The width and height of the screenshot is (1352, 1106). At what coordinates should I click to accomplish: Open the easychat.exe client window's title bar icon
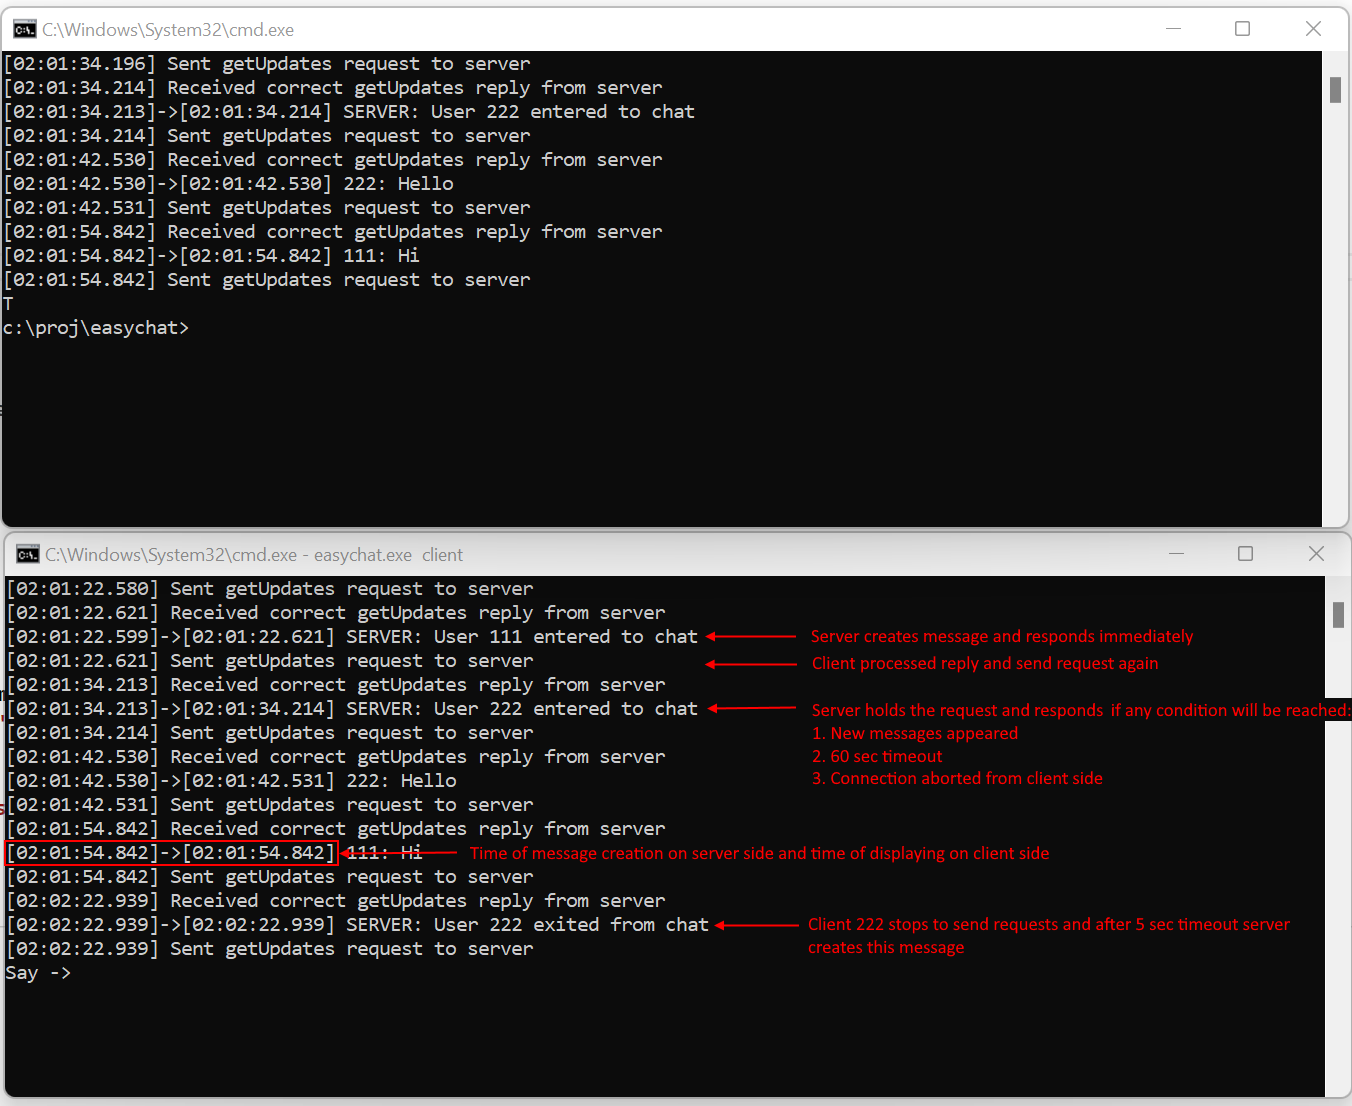[x=28, y=554]
